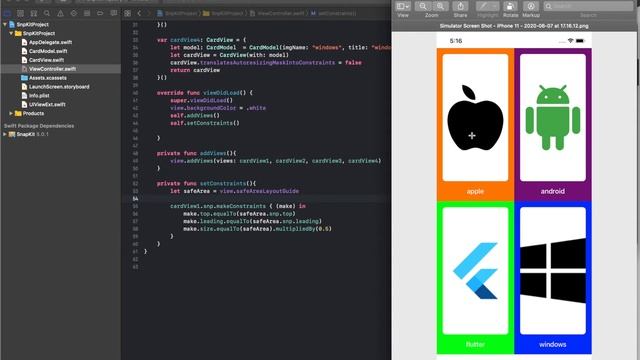
Task: Open the View dropdown in Preview
Action: click(403, 6)
